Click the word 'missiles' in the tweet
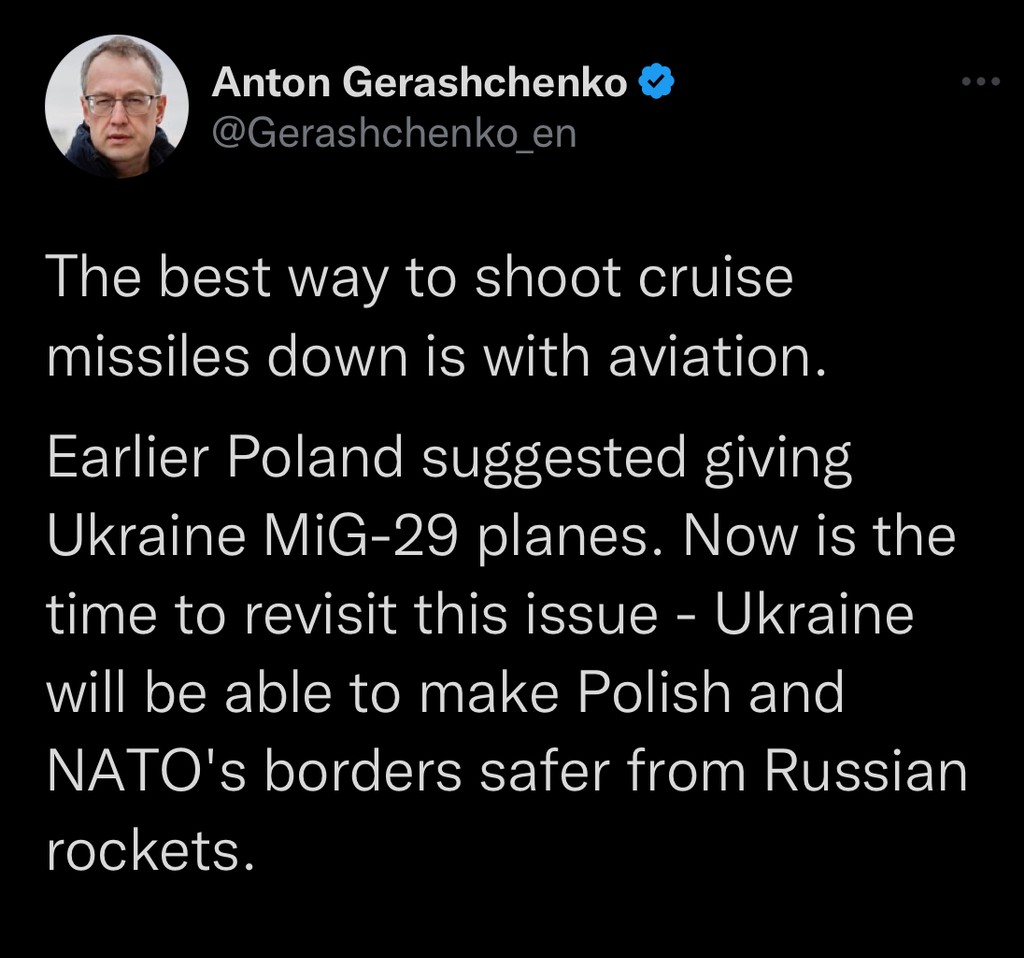Screen dimensions: 1024x958 [x=148, y=358]
